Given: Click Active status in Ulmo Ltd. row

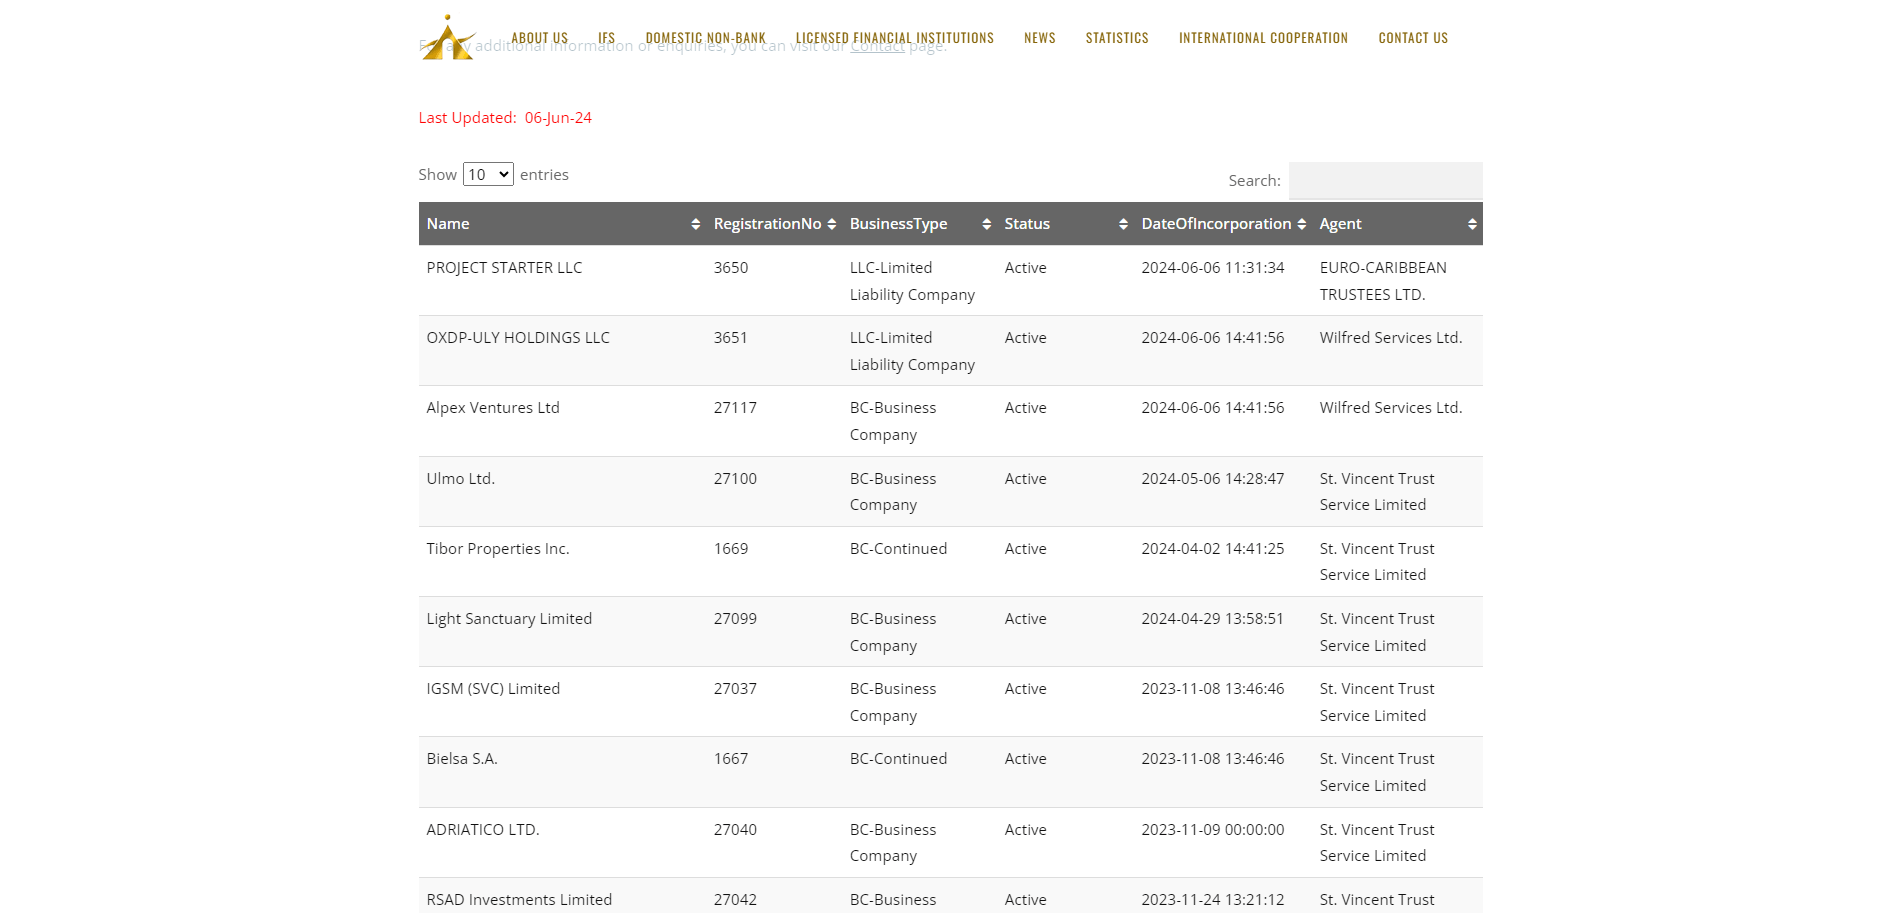Looking at the screenshot, I should (x=1026, y=479).
